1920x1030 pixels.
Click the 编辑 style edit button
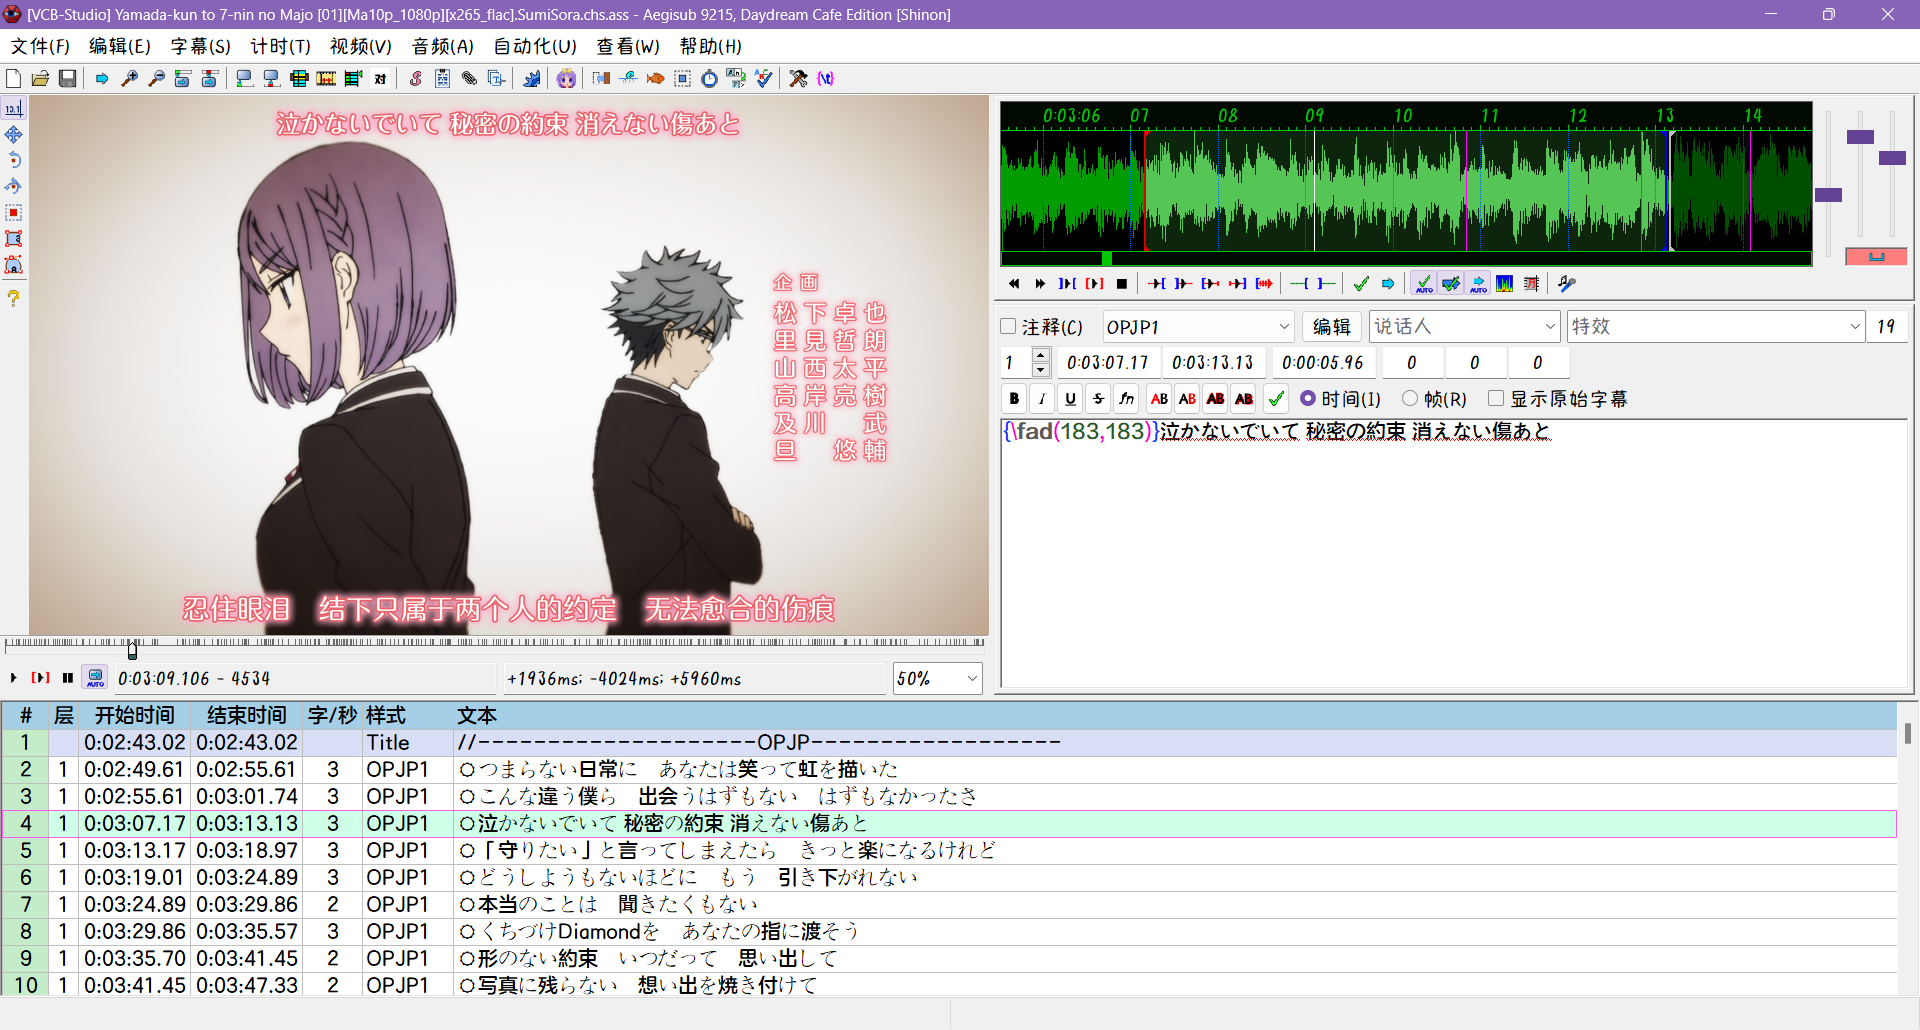point(1332,327)
